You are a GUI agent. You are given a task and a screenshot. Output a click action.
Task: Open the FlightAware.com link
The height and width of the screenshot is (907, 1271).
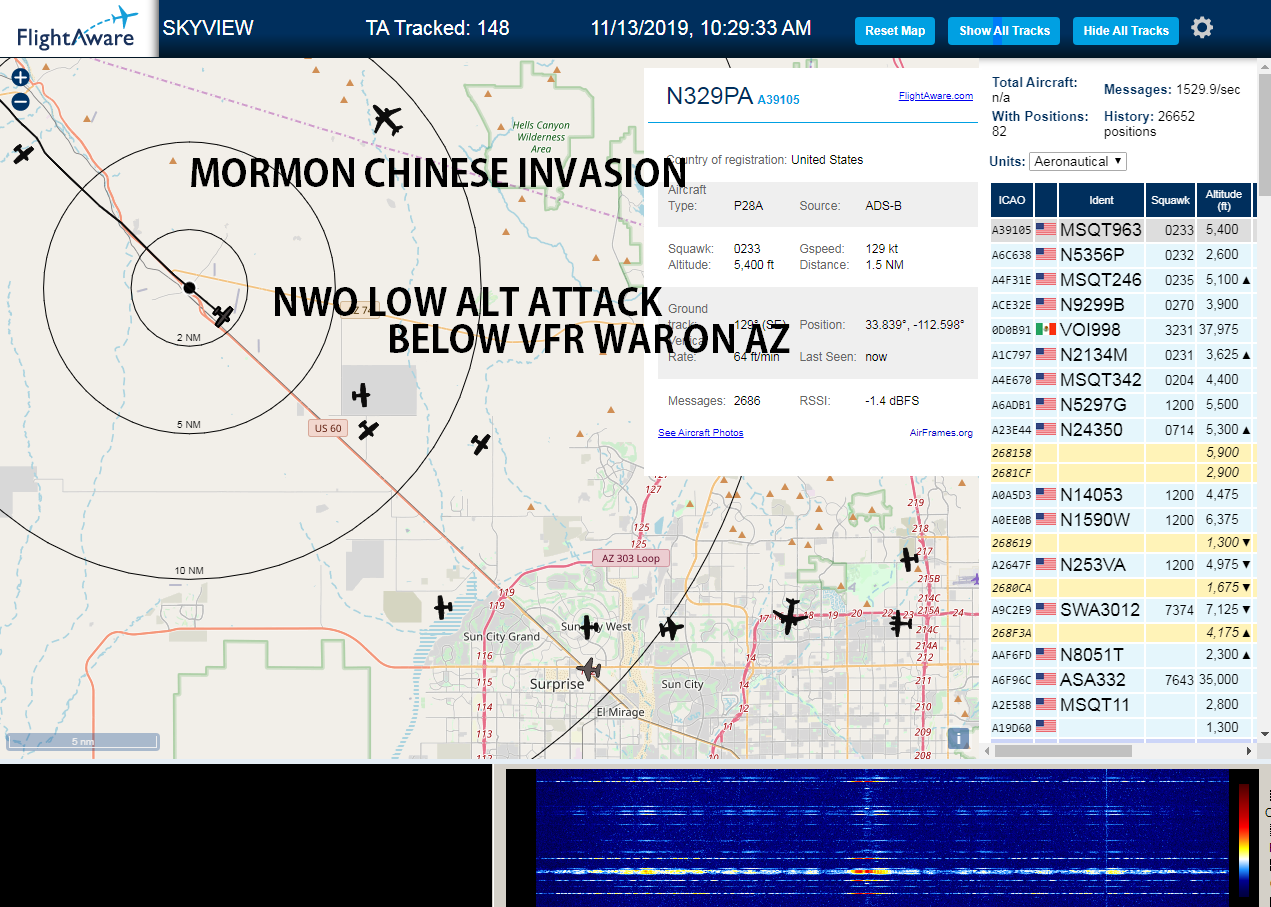coord(935,96)
